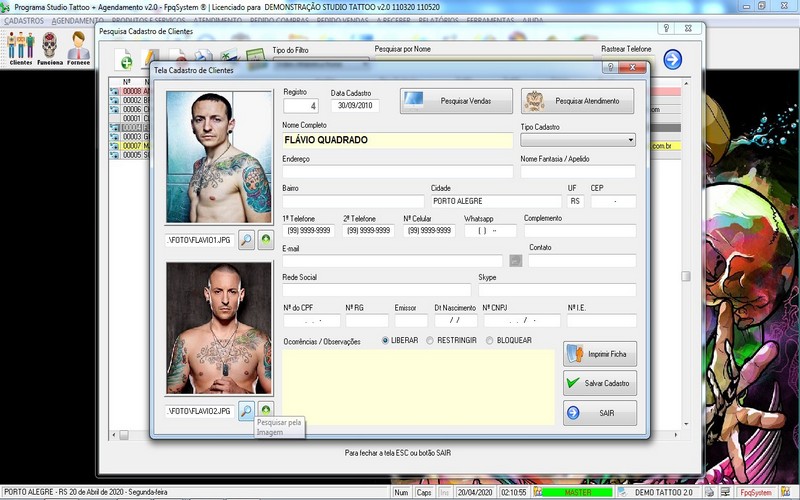Click users icon left of MASTER

pyautogui.click(x=537, y=492)
